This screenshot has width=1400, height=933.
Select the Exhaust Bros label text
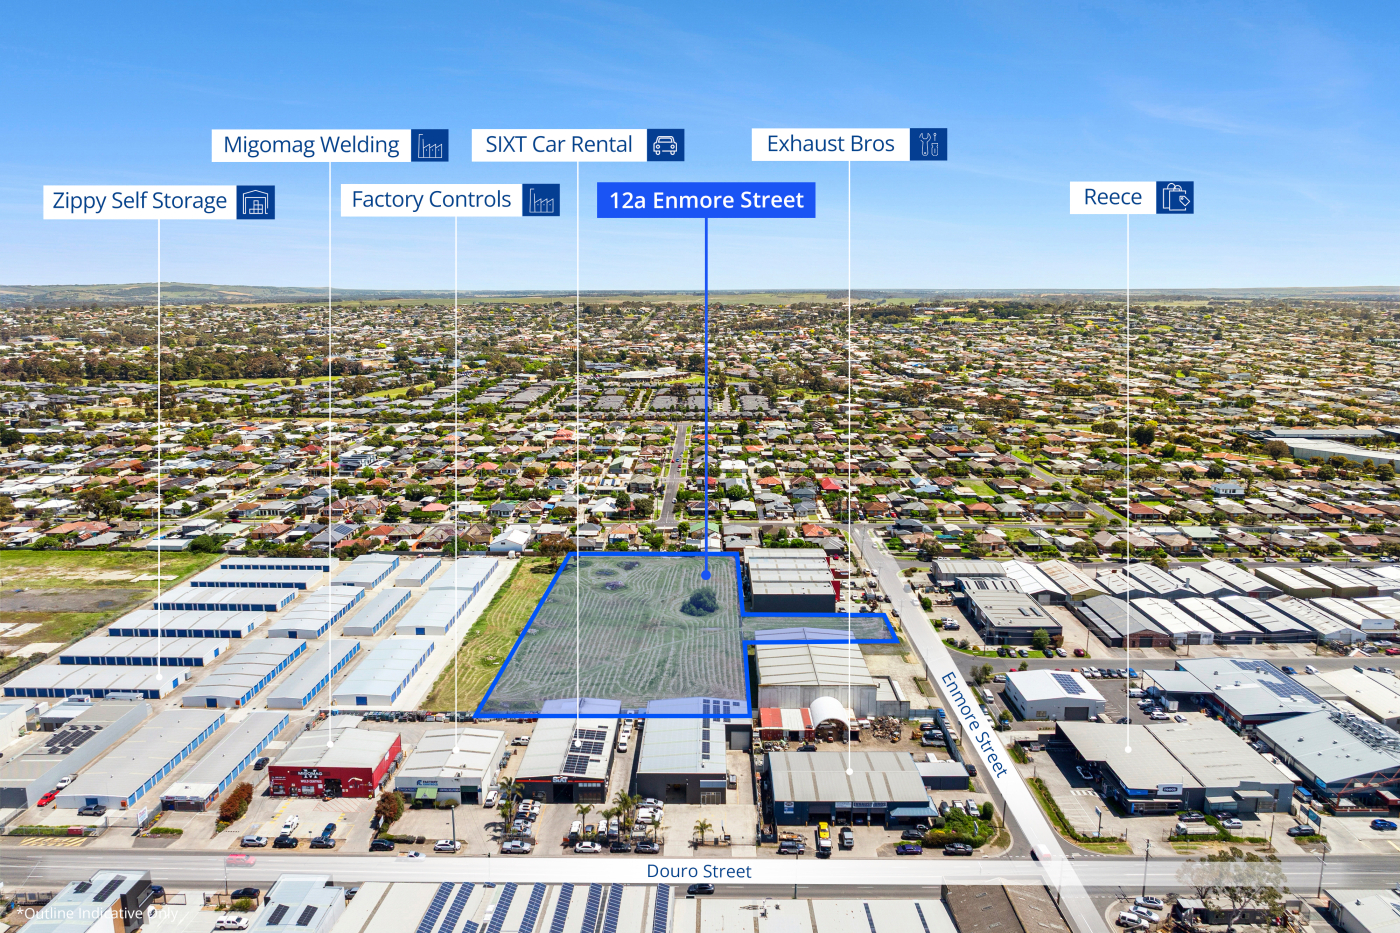coord(830,144)
